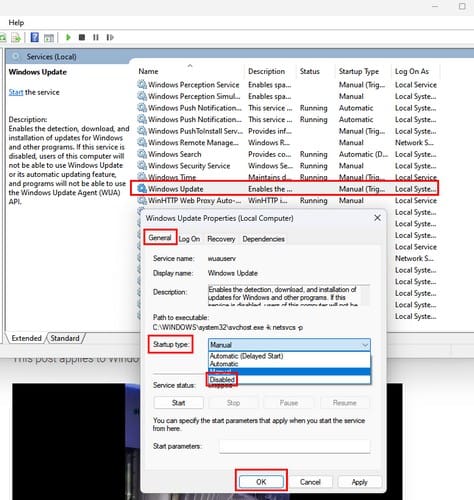Click the Services (Local) pane header

51,57
